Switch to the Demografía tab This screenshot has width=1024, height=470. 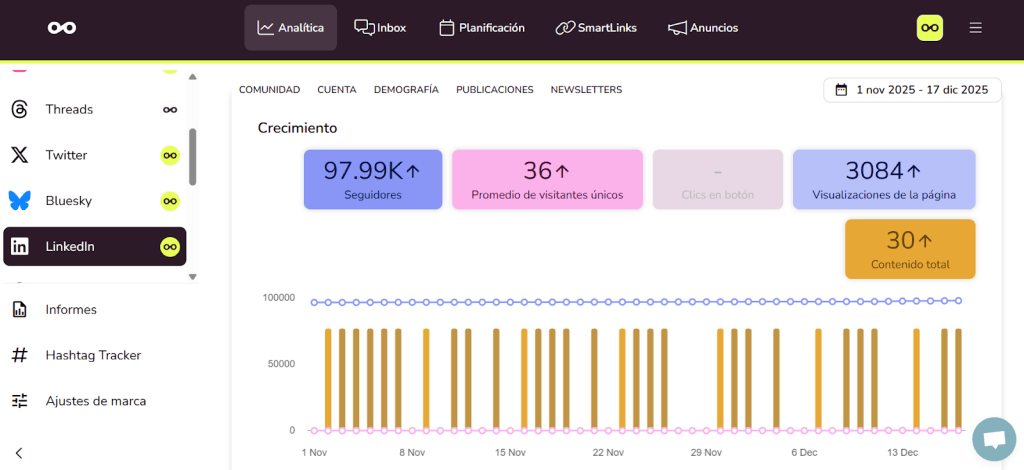click(x=406, y=90)
